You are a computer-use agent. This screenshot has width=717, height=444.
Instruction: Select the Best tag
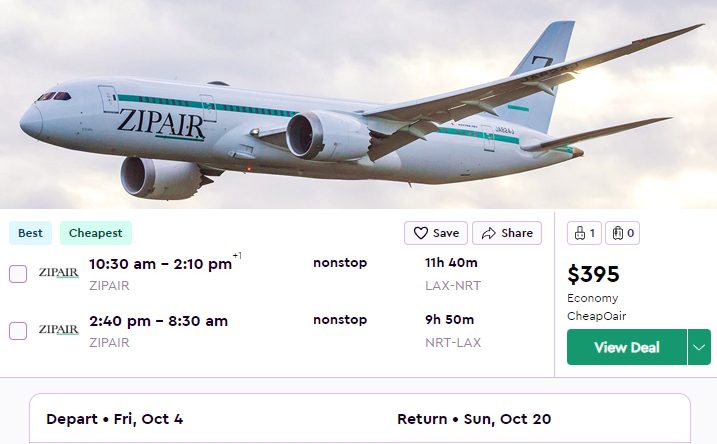pyautogui.click(x=30, y=233)
